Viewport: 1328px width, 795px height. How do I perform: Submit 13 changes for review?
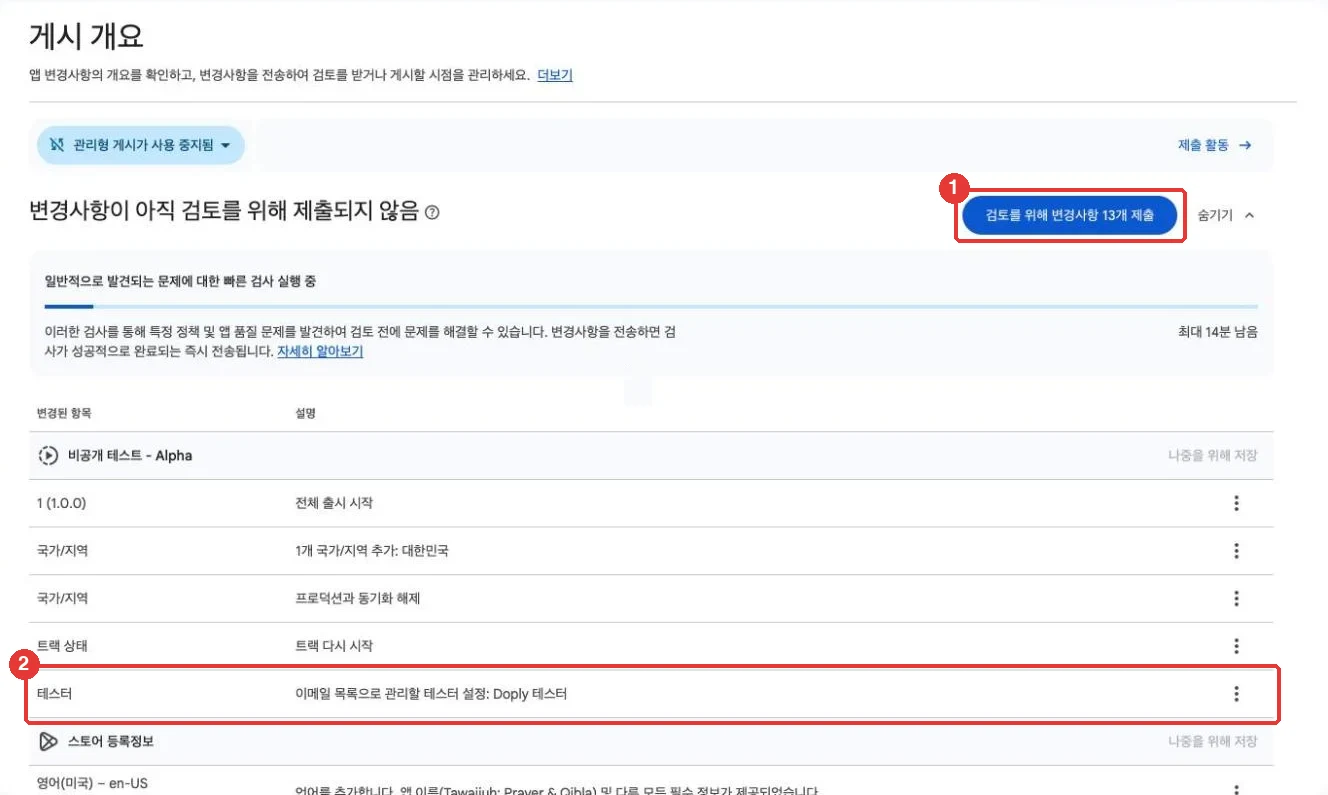click(1069, 215)
